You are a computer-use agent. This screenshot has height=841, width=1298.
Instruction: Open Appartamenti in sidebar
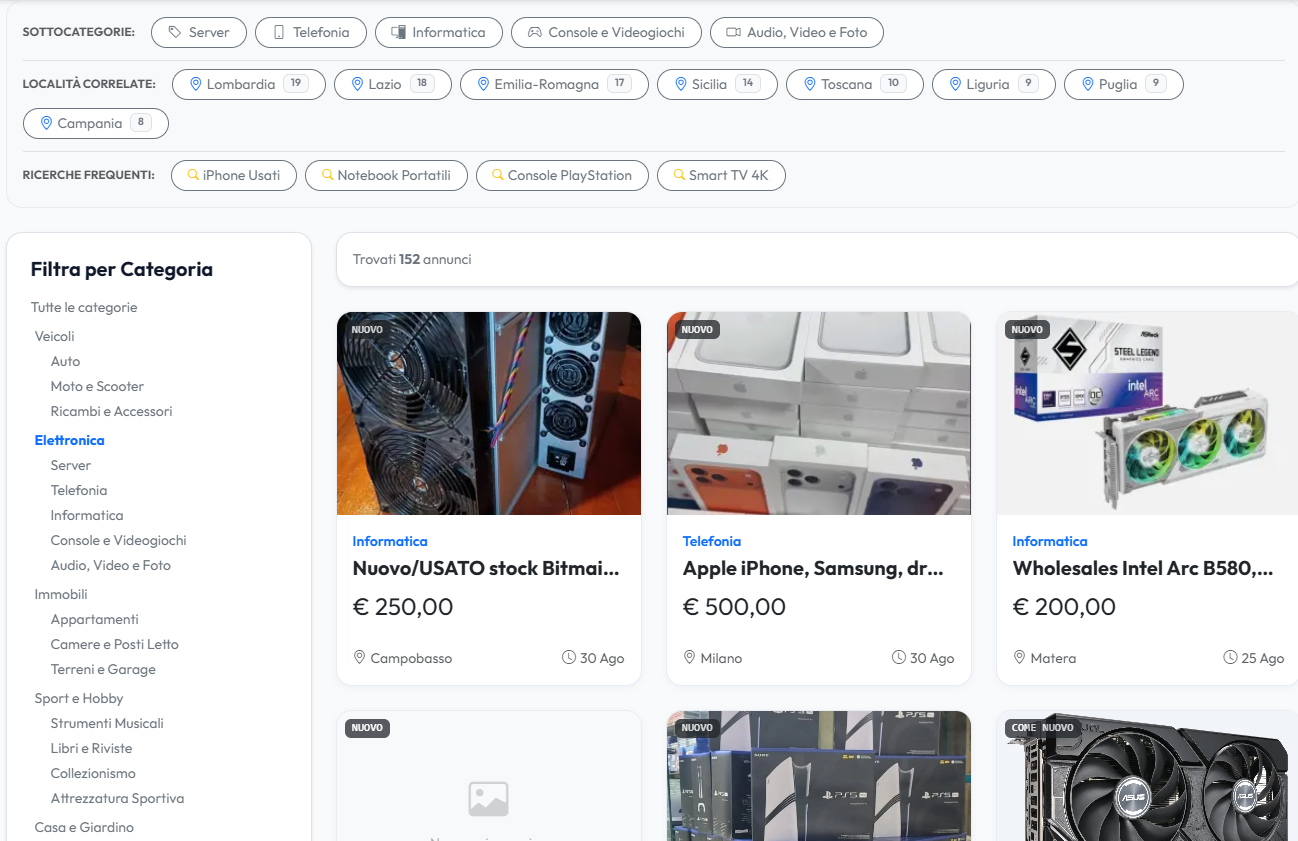(x=94, y=619)
